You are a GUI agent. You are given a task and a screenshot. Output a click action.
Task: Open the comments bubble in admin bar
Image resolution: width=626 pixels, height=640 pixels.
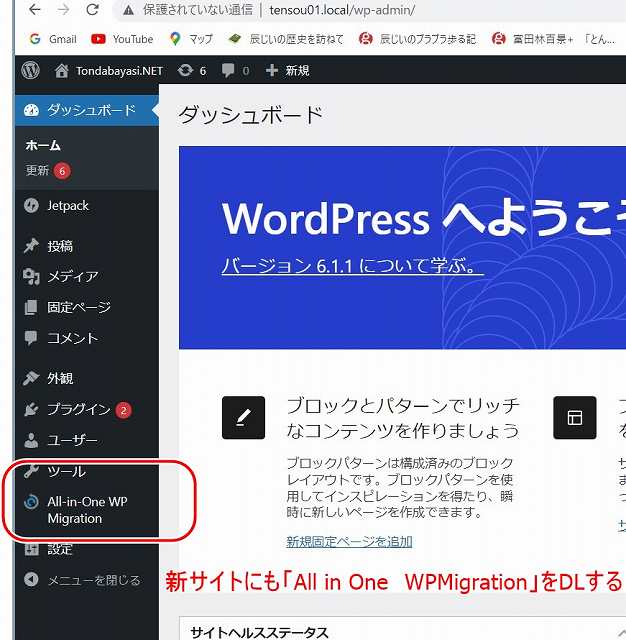[235, 71]
